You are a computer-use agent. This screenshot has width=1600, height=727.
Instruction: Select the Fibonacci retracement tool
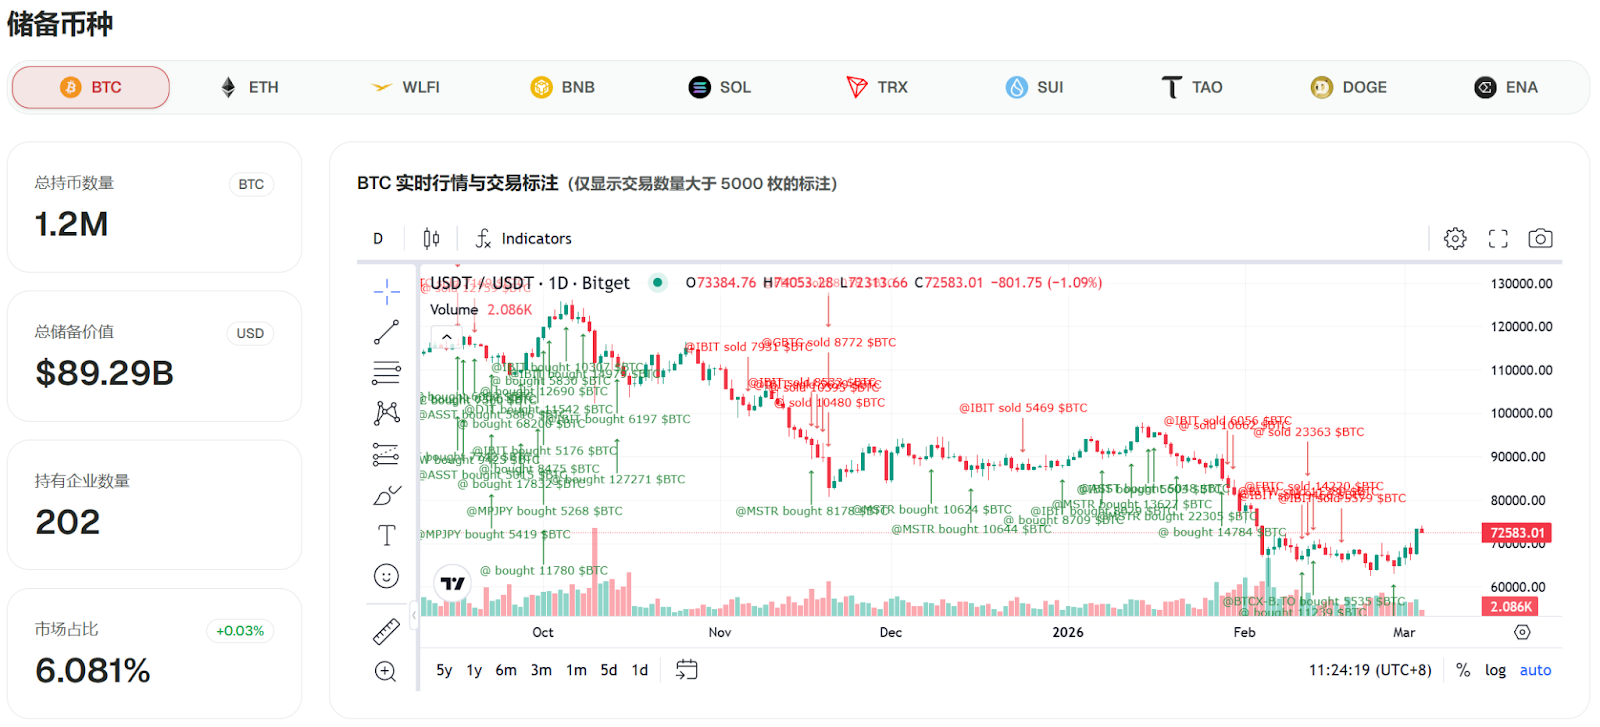(x=386, y=373)
